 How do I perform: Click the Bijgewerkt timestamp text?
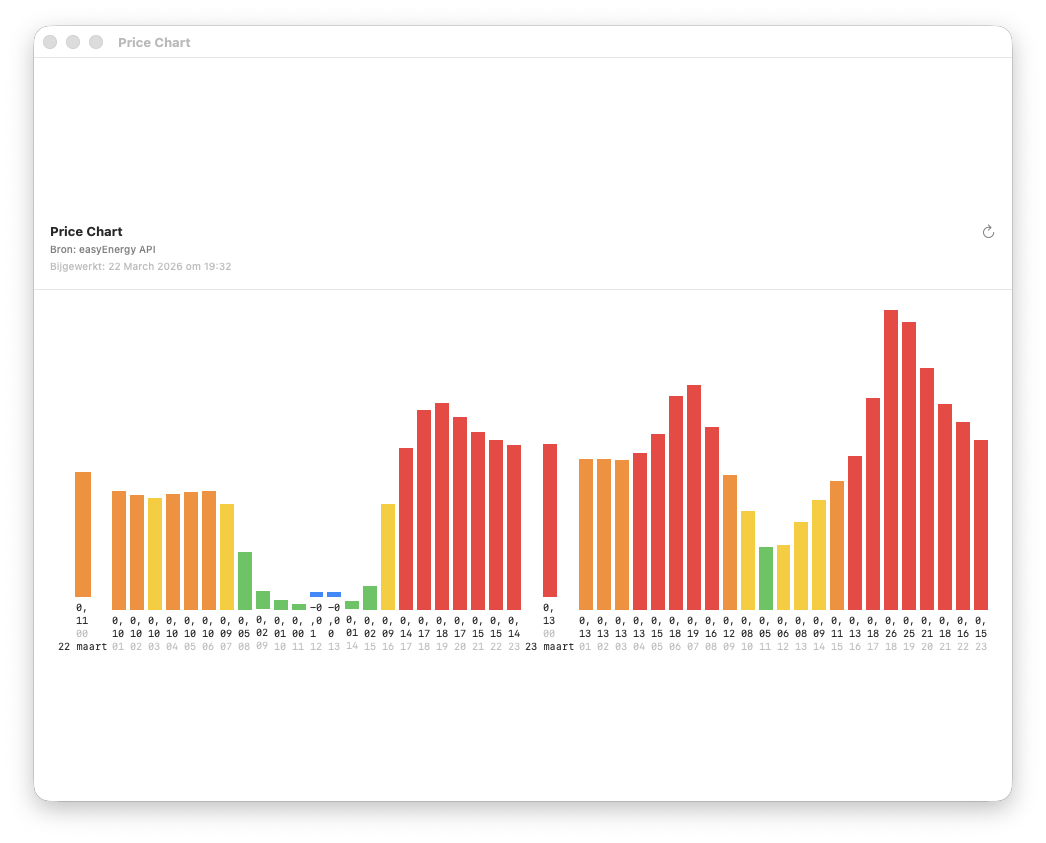tap(141, 266)
